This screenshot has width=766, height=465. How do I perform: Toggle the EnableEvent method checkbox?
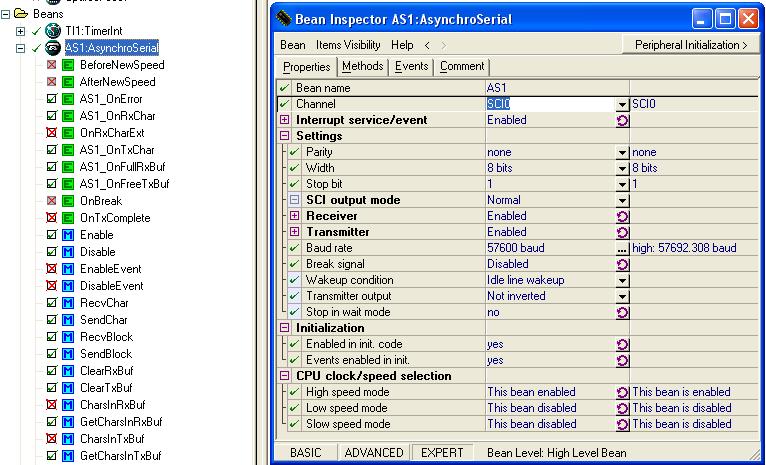pos(51,269)
